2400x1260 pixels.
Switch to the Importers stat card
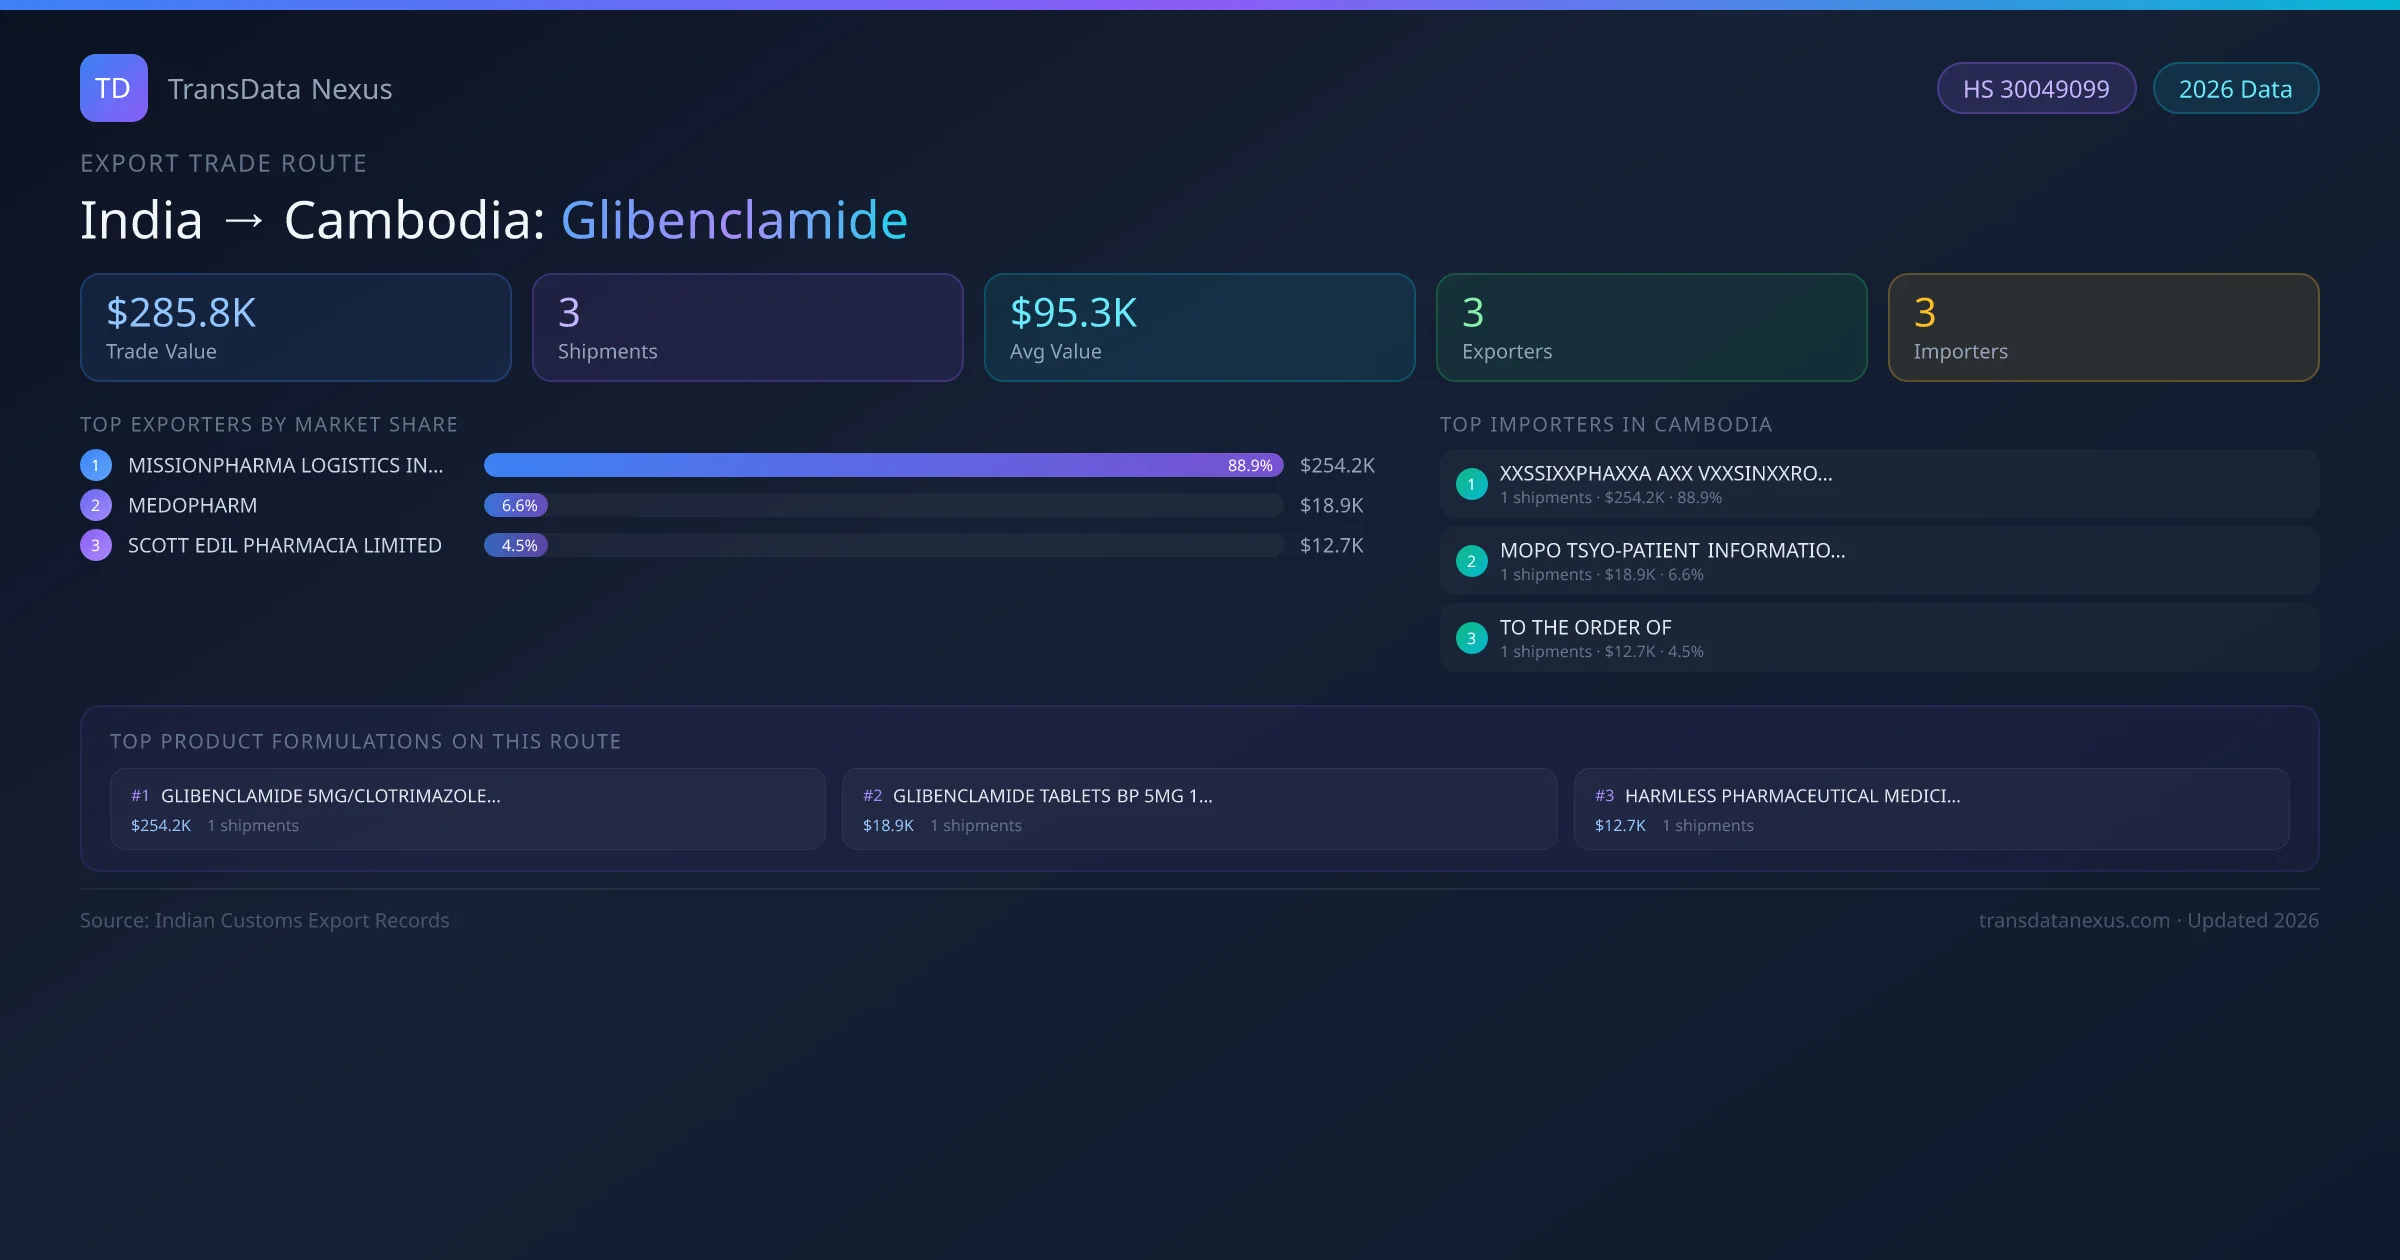pyautogui.click(x=2103, y=327)
